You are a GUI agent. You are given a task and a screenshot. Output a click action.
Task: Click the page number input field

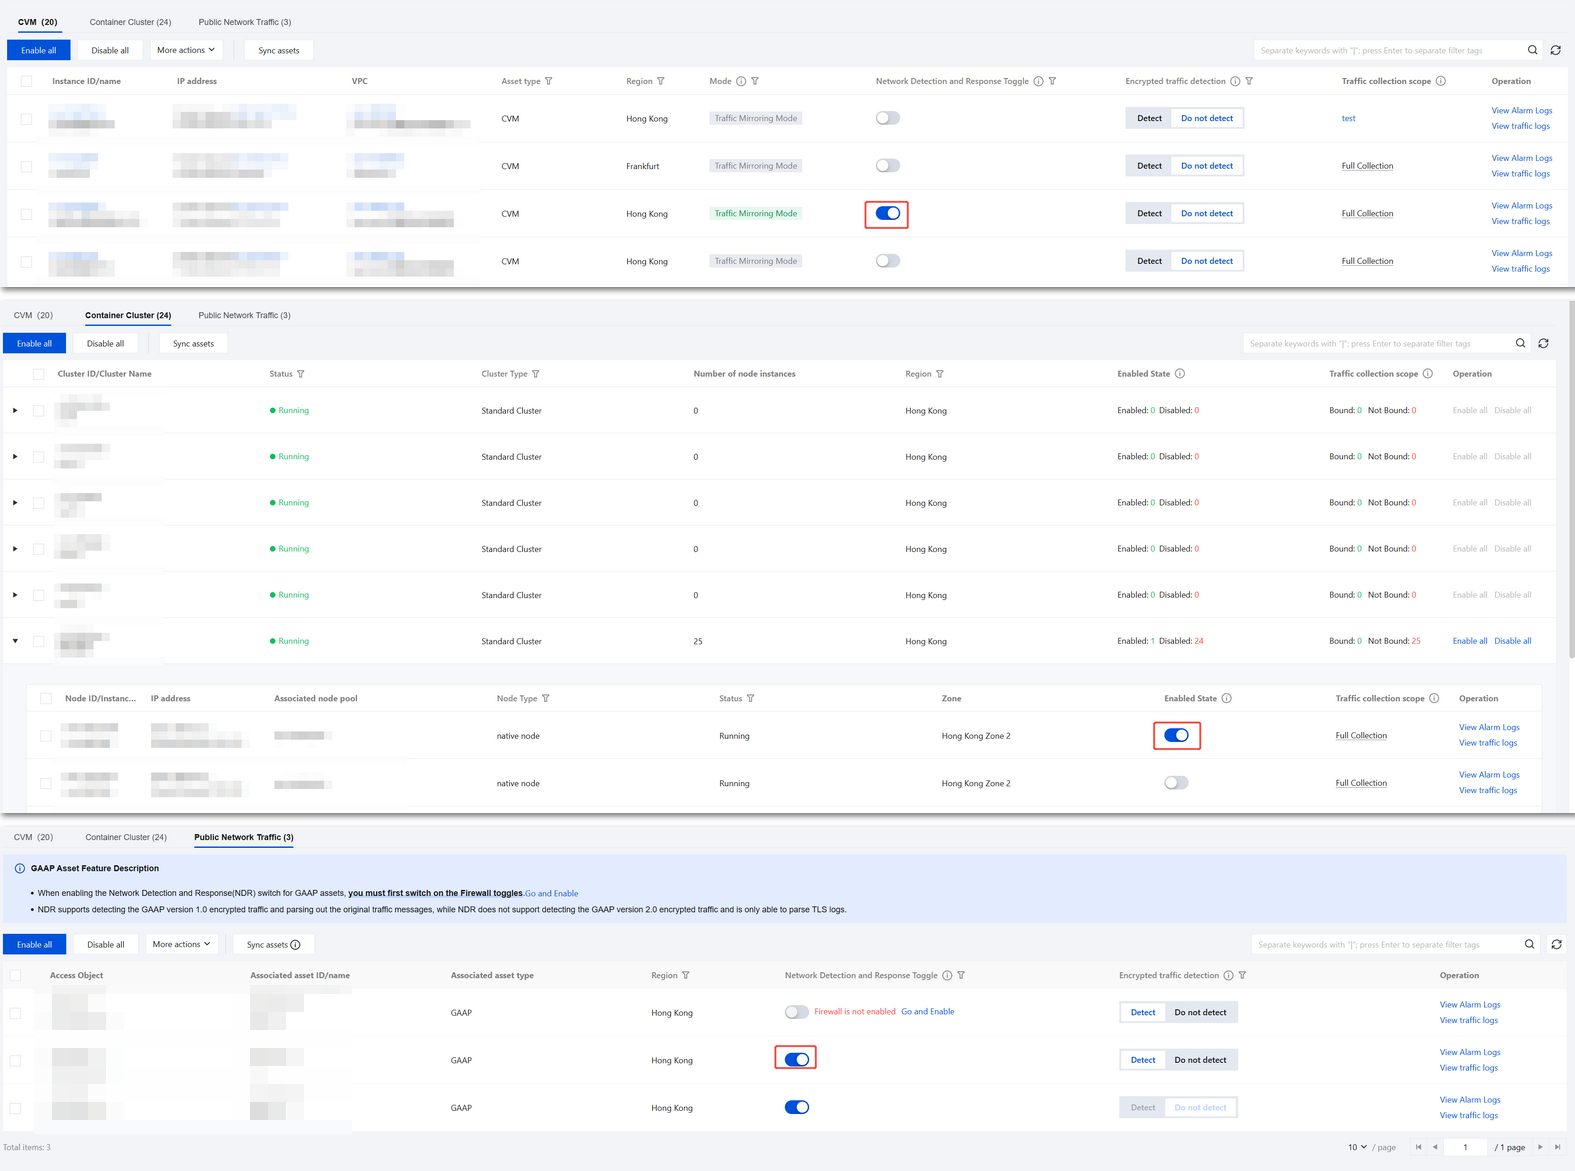[x=1465, y=1147]
